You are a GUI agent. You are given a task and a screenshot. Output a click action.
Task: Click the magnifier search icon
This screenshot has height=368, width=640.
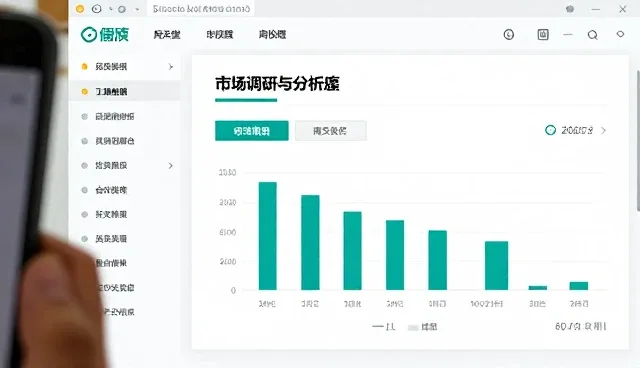pos(593,35)
